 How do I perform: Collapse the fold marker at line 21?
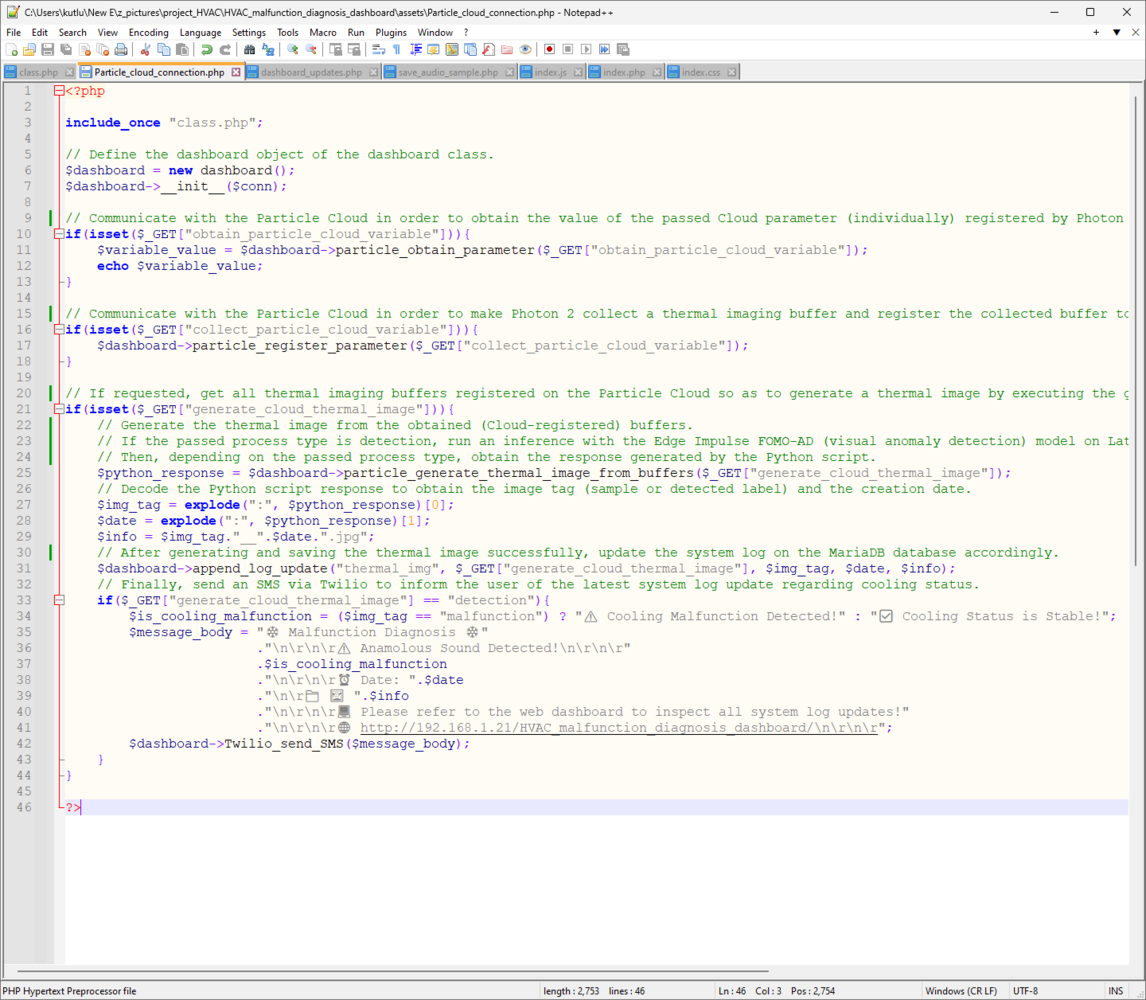point(59,410)
